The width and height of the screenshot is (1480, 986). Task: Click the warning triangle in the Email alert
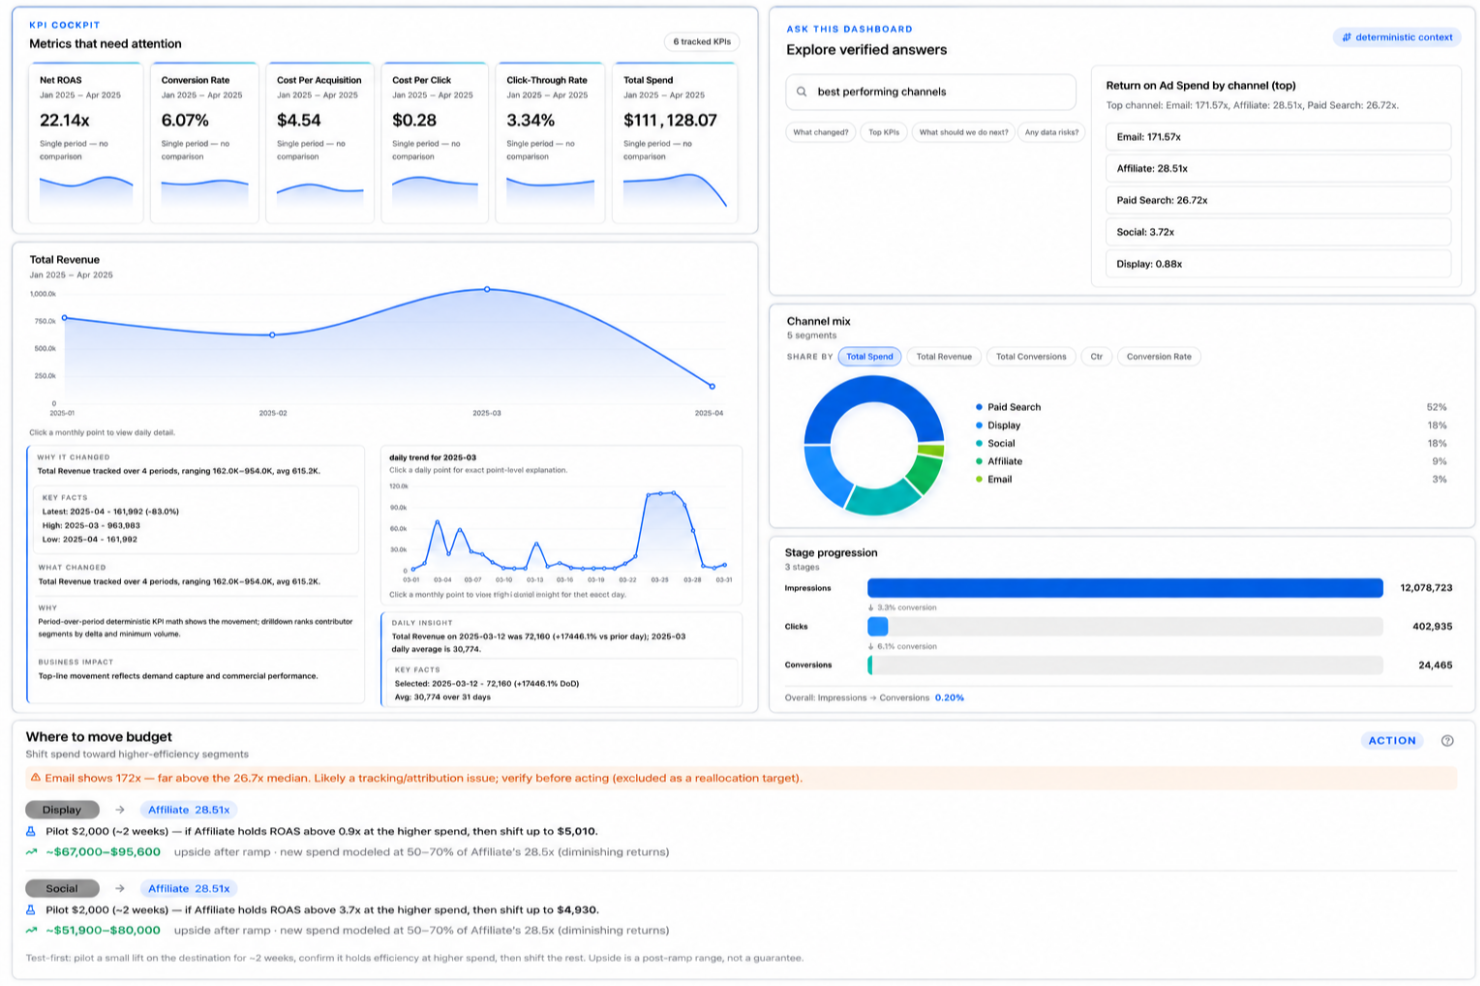35,778
